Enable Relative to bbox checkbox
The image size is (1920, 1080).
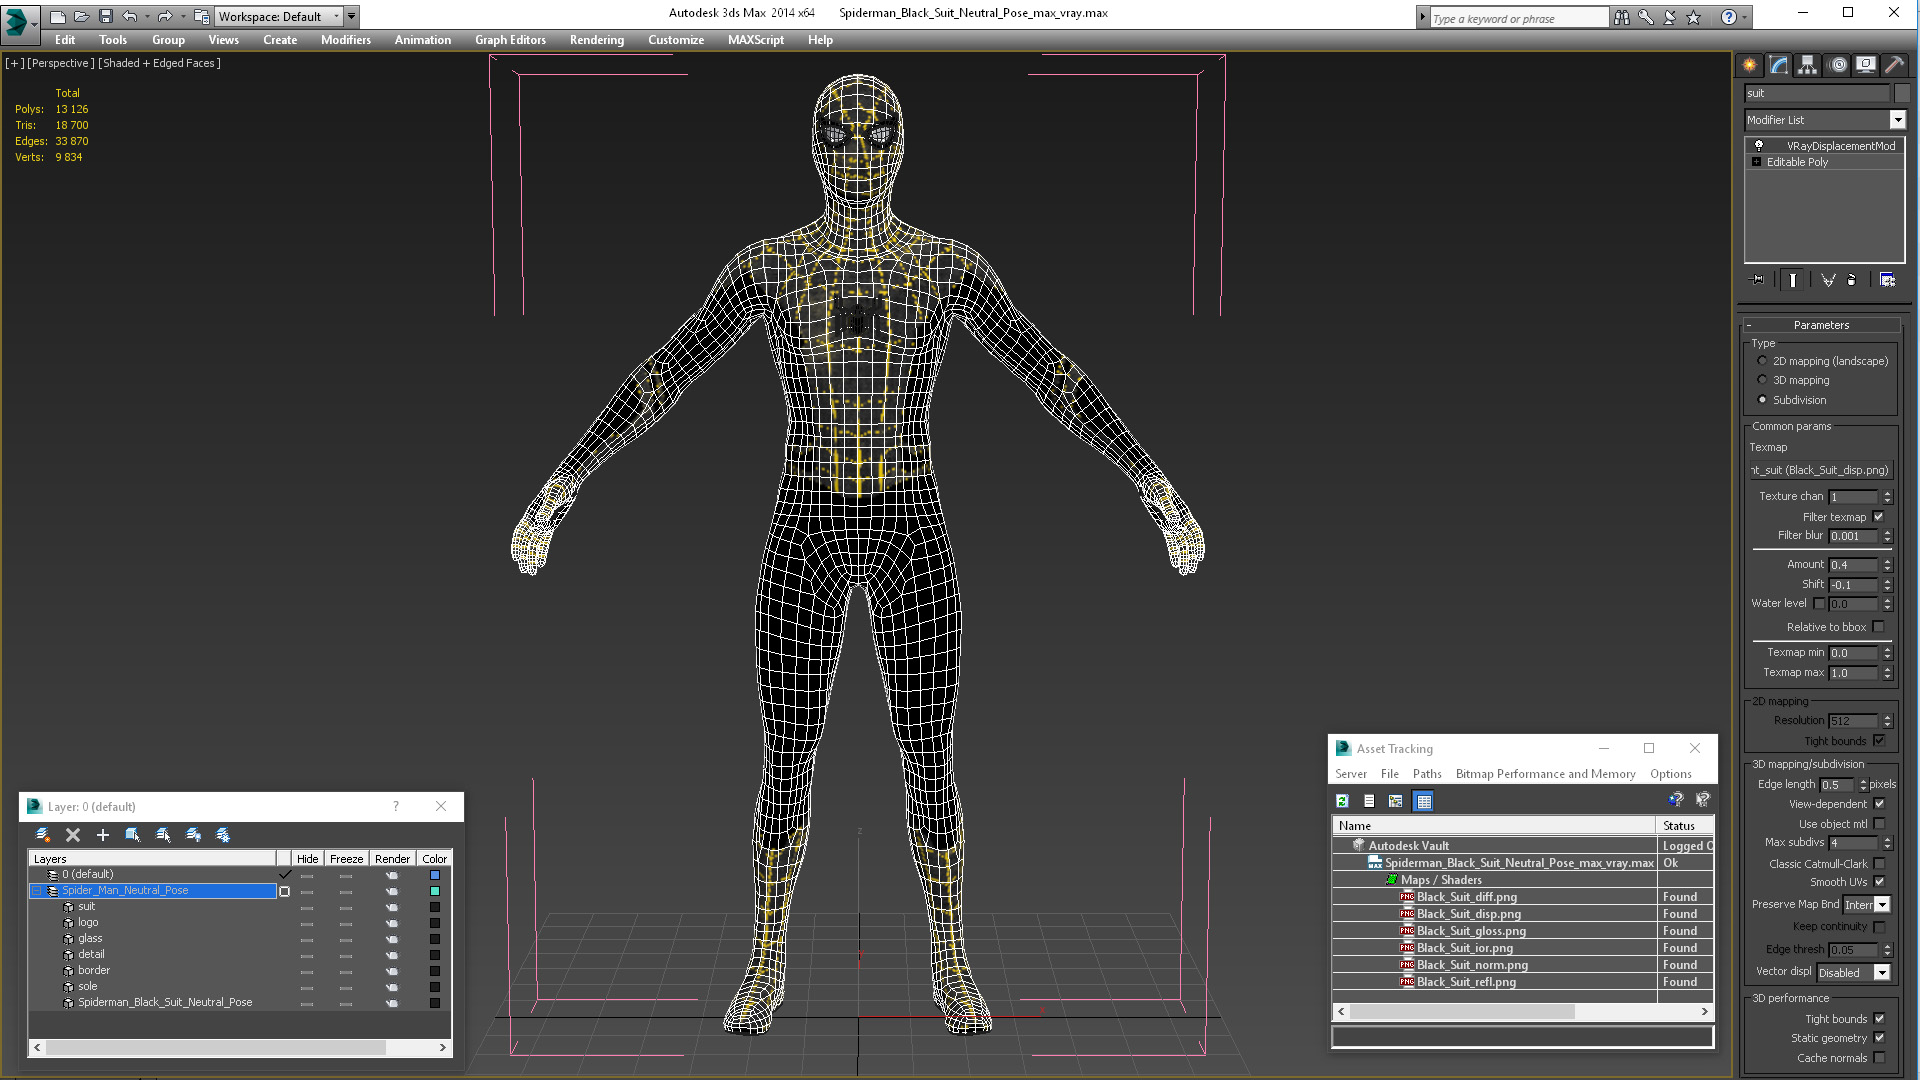1878,627
